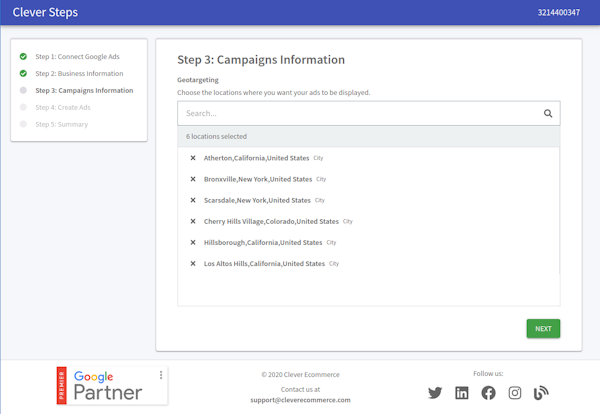The image size is (600, 414).
Task: Open Twitter social link
Action: (x=435, y=393)
